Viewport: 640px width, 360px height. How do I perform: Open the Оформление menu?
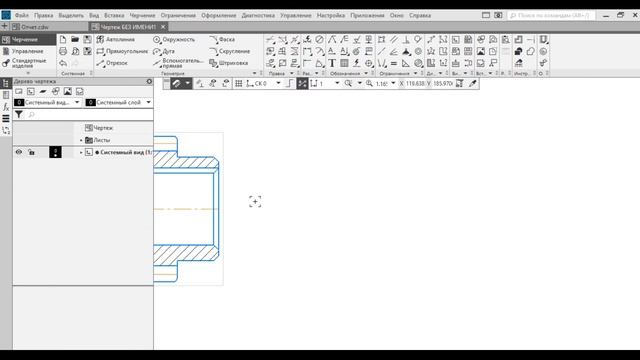point(218,16)
